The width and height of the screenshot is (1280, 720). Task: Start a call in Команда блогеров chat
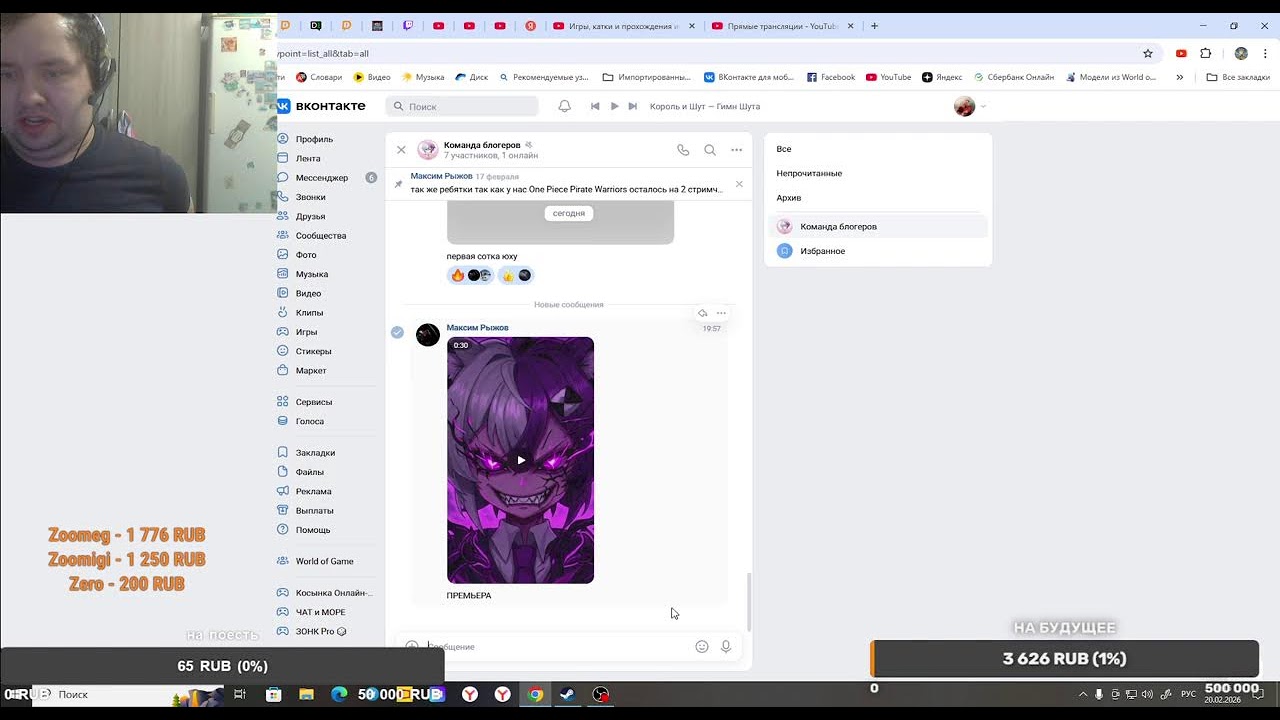[683, 150]
